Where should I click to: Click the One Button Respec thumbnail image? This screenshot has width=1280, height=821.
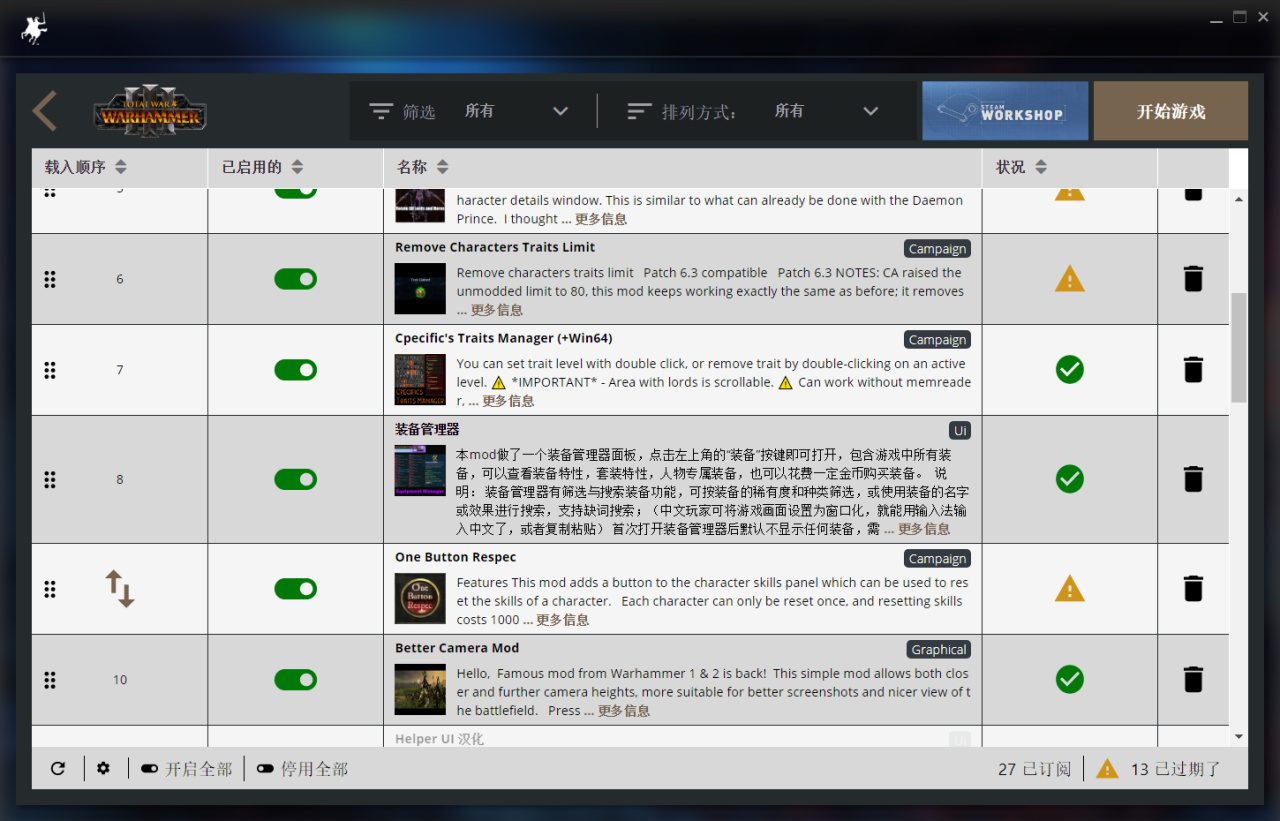[420, 598]
